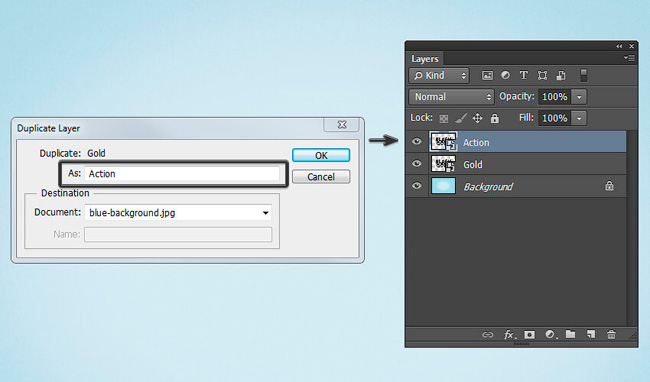650x382 pixels.
Task: Click the Fill 100% value field
Action: click(554, 118)
